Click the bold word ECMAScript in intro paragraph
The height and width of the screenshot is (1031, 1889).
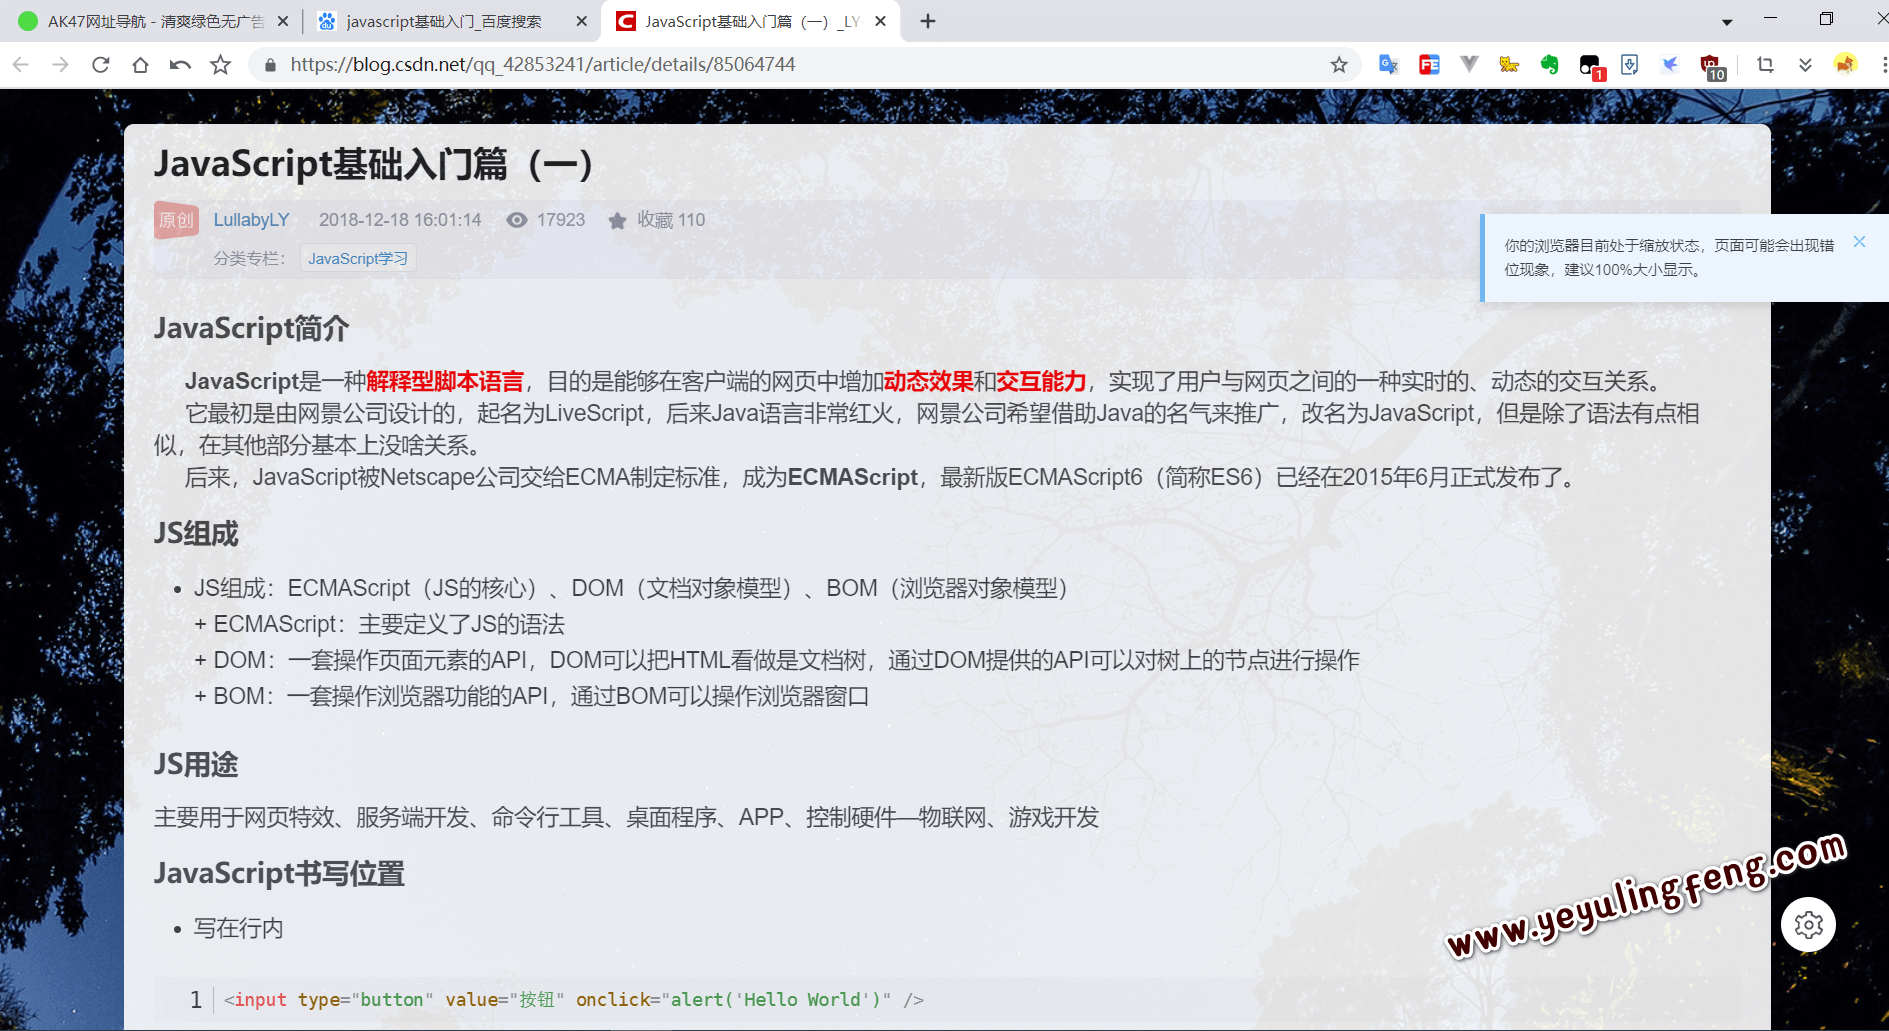click(853, 477)
